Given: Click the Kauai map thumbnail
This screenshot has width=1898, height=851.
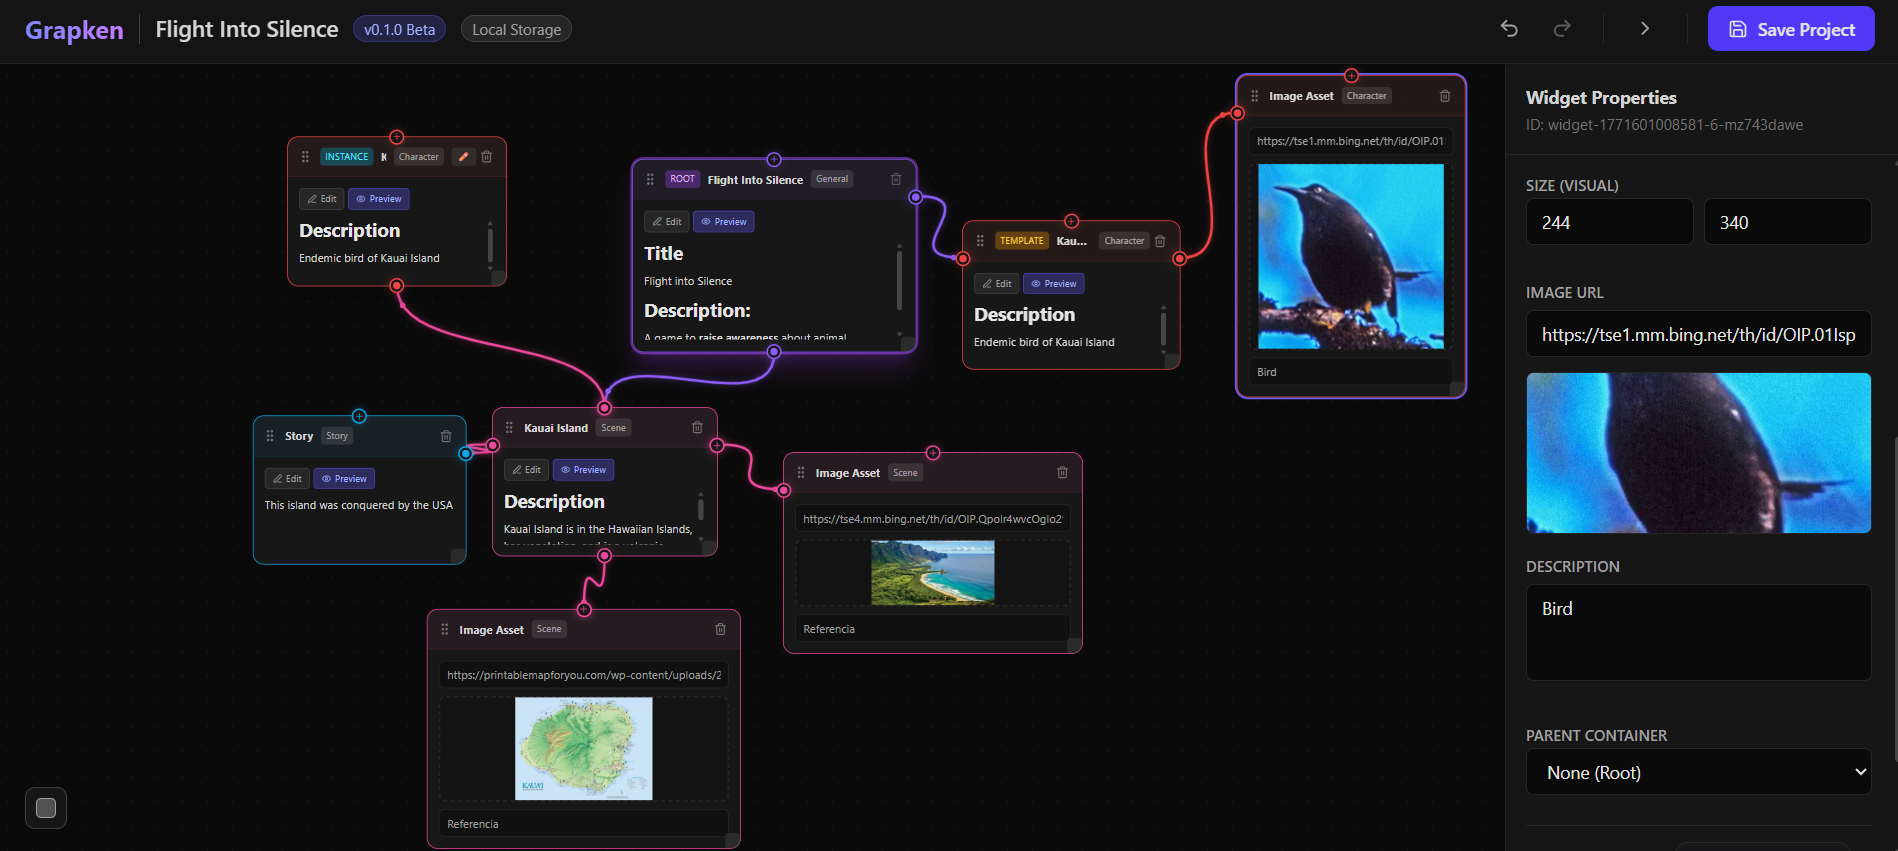Looking at the screenshot, I should (x=584, y=749).
